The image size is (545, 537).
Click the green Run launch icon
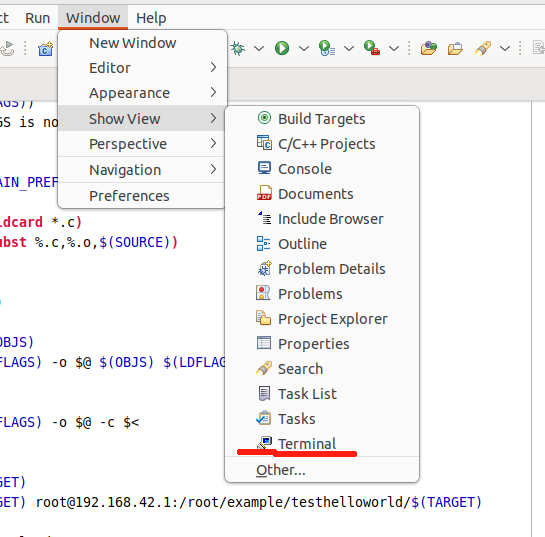coord(282,48)
